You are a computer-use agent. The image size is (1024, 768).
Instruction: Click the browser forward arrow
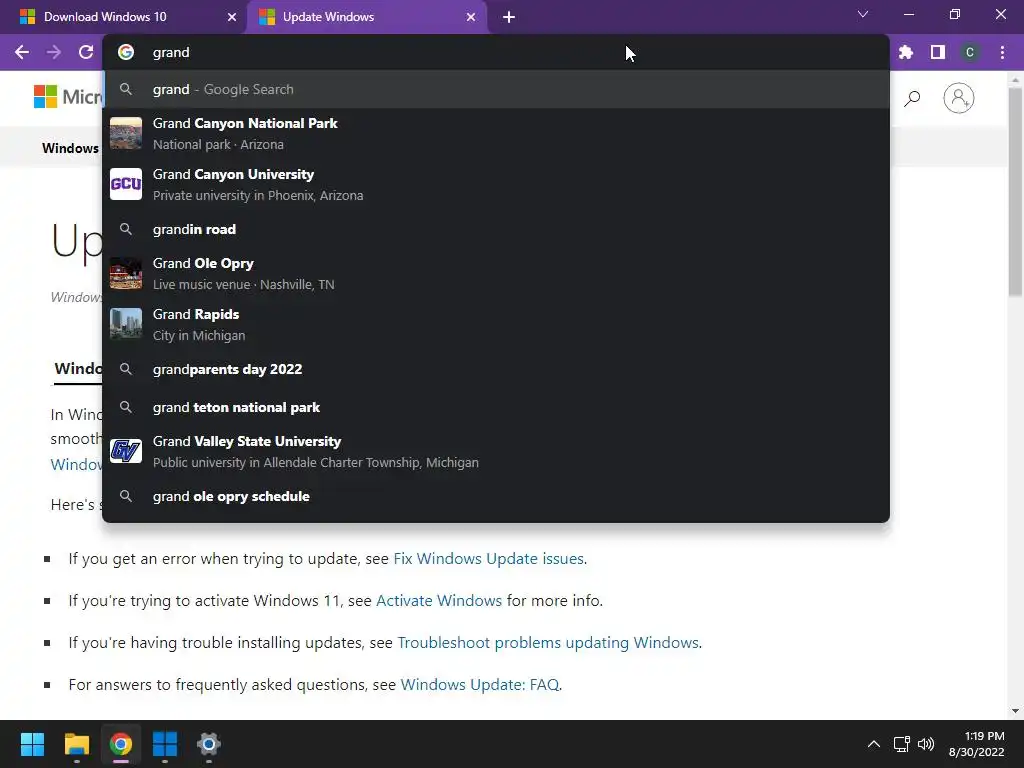[x=54, y=52]
